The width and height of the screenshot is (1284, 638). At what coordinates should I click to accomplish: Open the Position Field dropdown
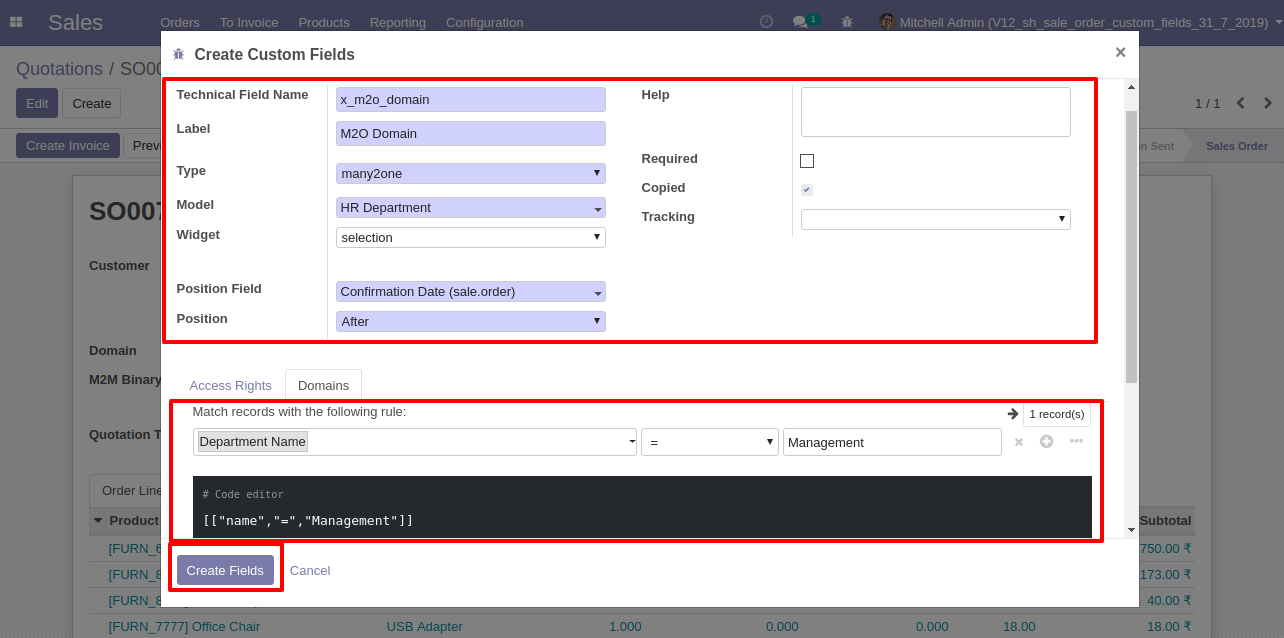pyautogui.click(x=471, y=292)
